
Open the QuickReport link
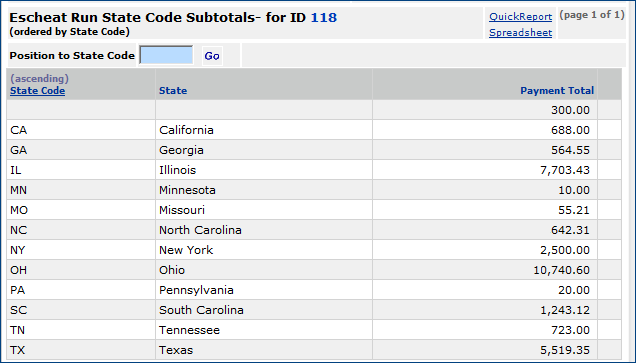pos(520,17)
